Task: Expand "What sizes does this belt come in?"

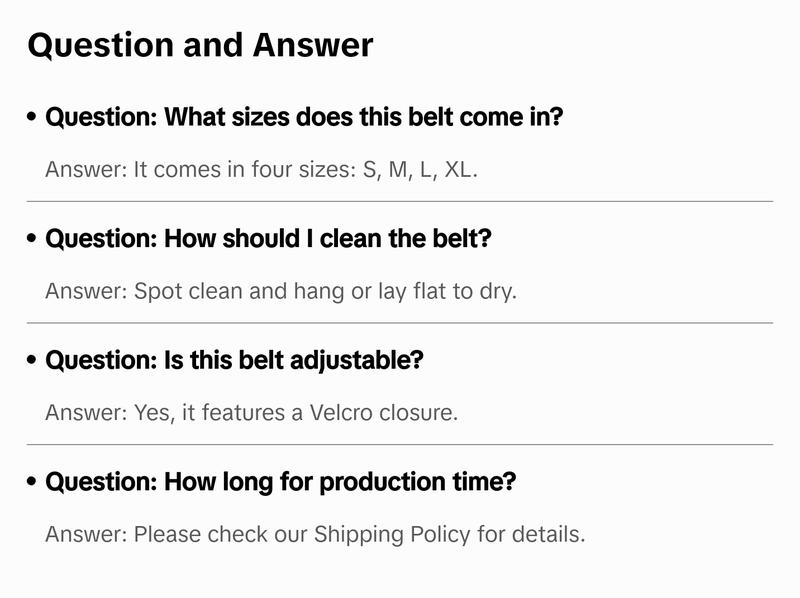Action: click(x=304, y=118)
